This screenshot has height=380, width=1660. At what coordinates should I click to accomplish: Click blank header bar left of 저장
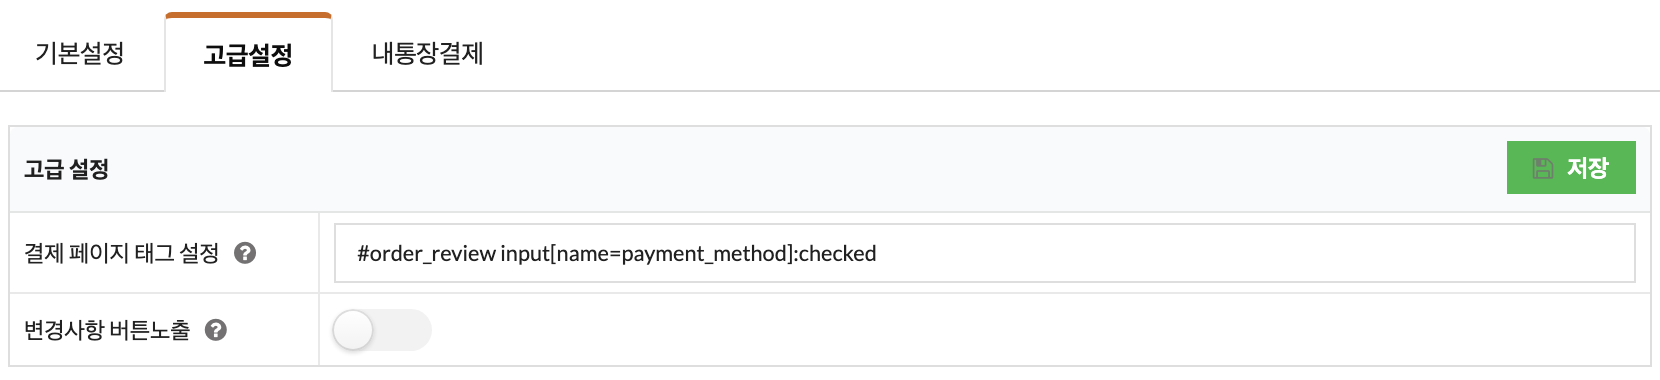(x=800, y=169)
